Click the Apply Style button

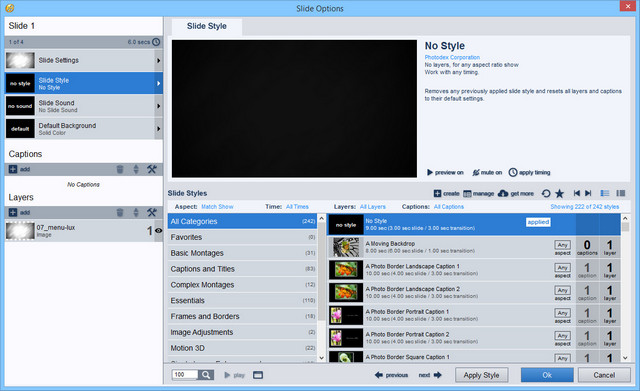pyautogui.click(x=482, y=375)
